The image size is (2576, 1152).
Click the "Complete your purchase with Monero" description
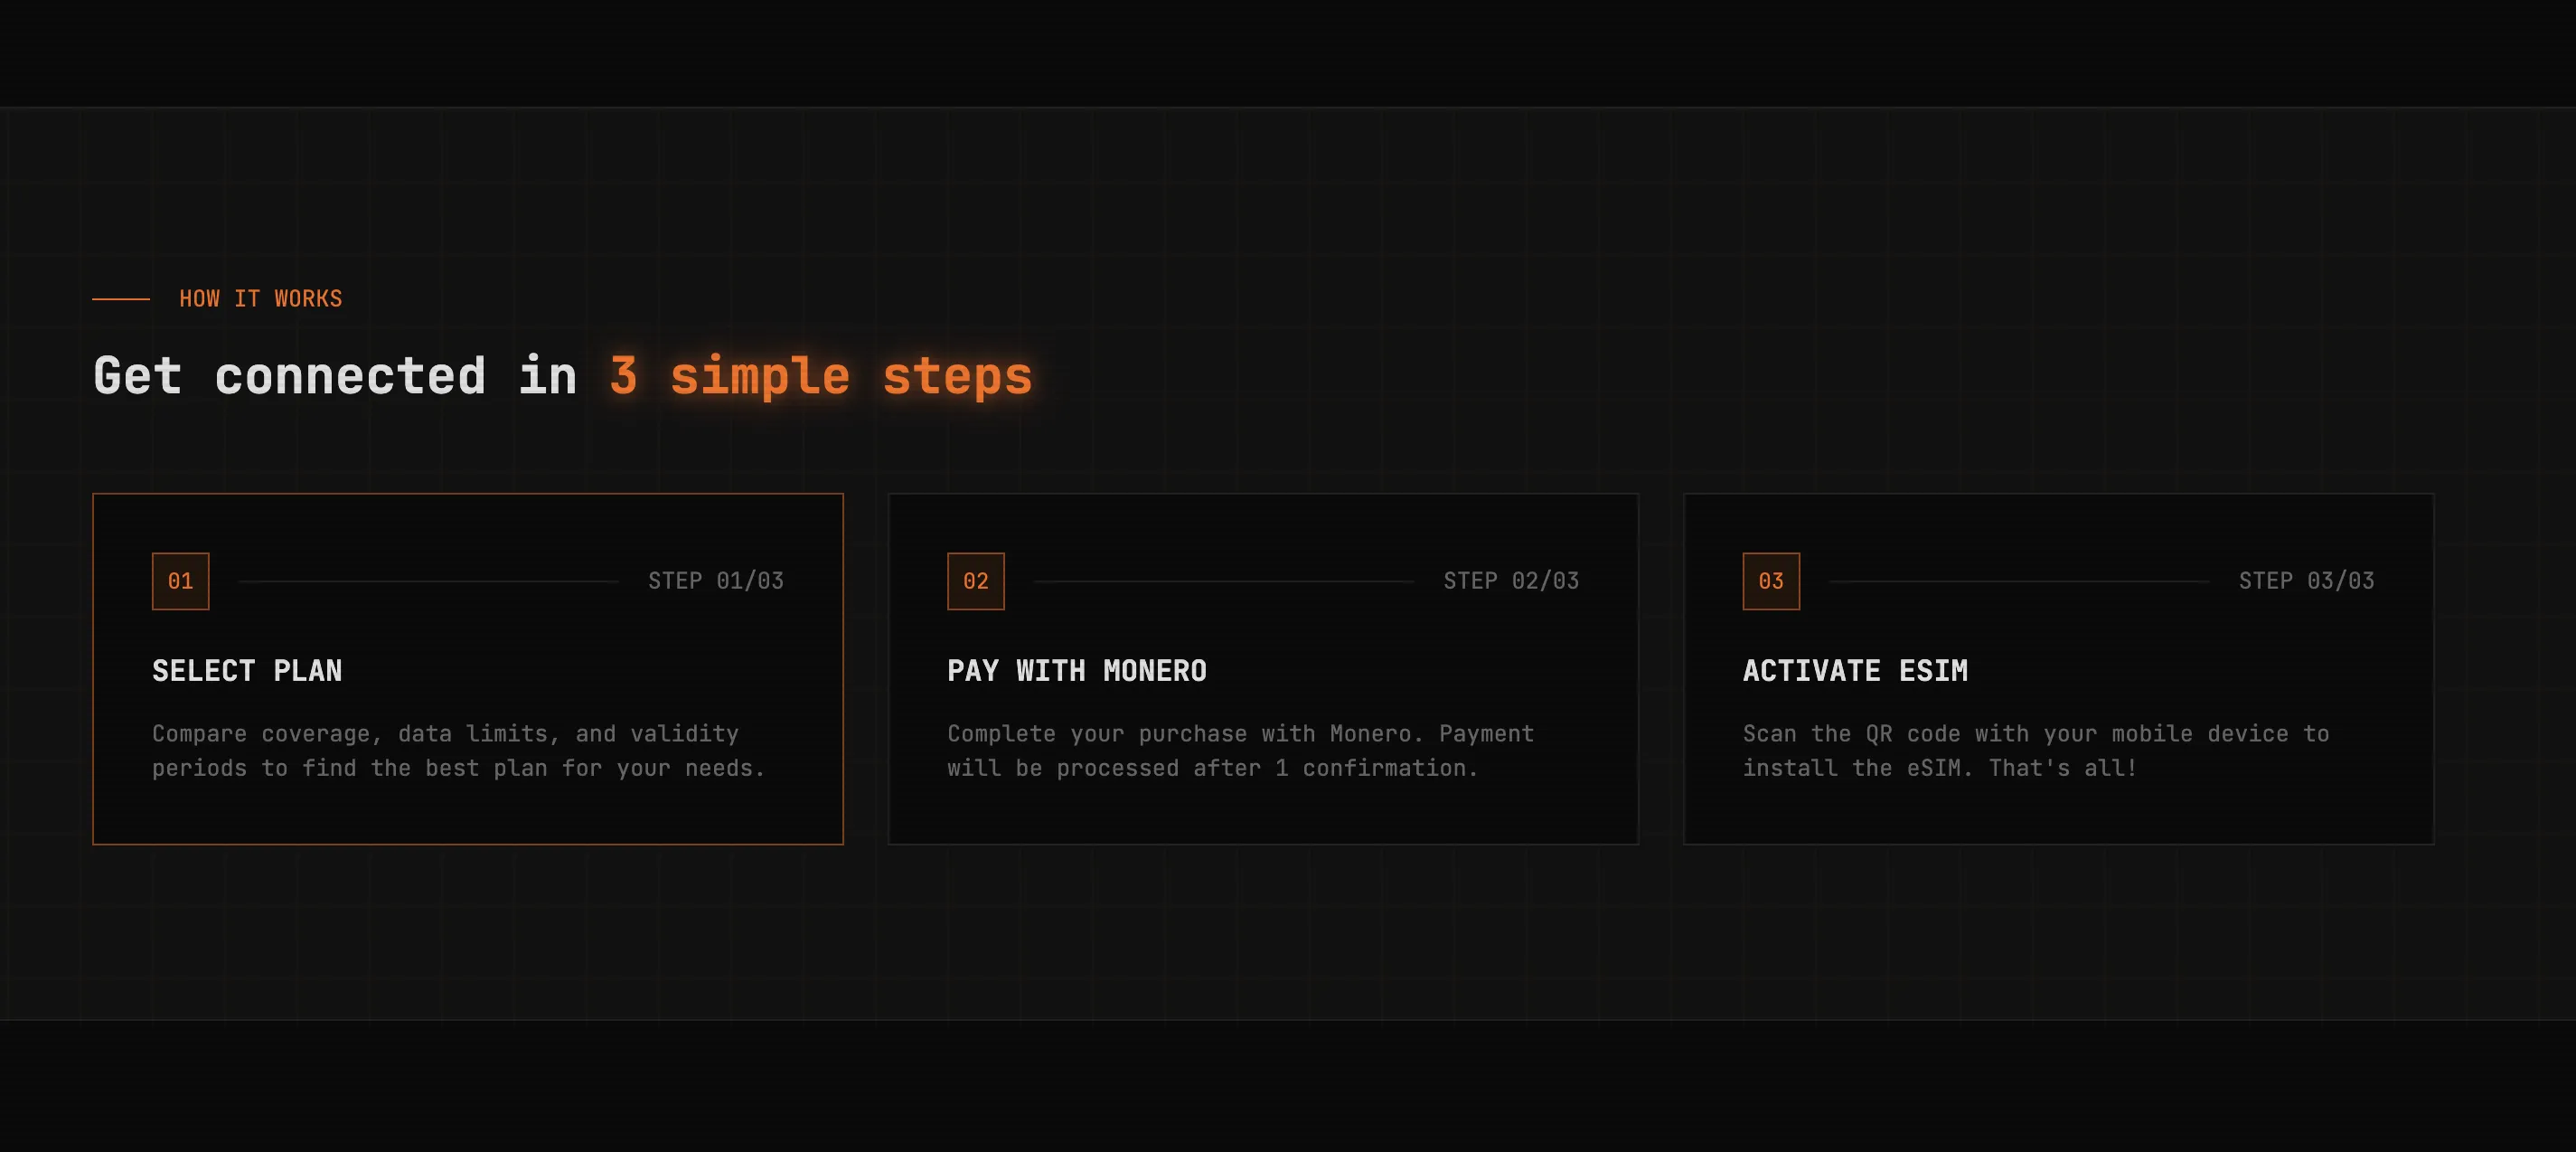pos(1241,751)
